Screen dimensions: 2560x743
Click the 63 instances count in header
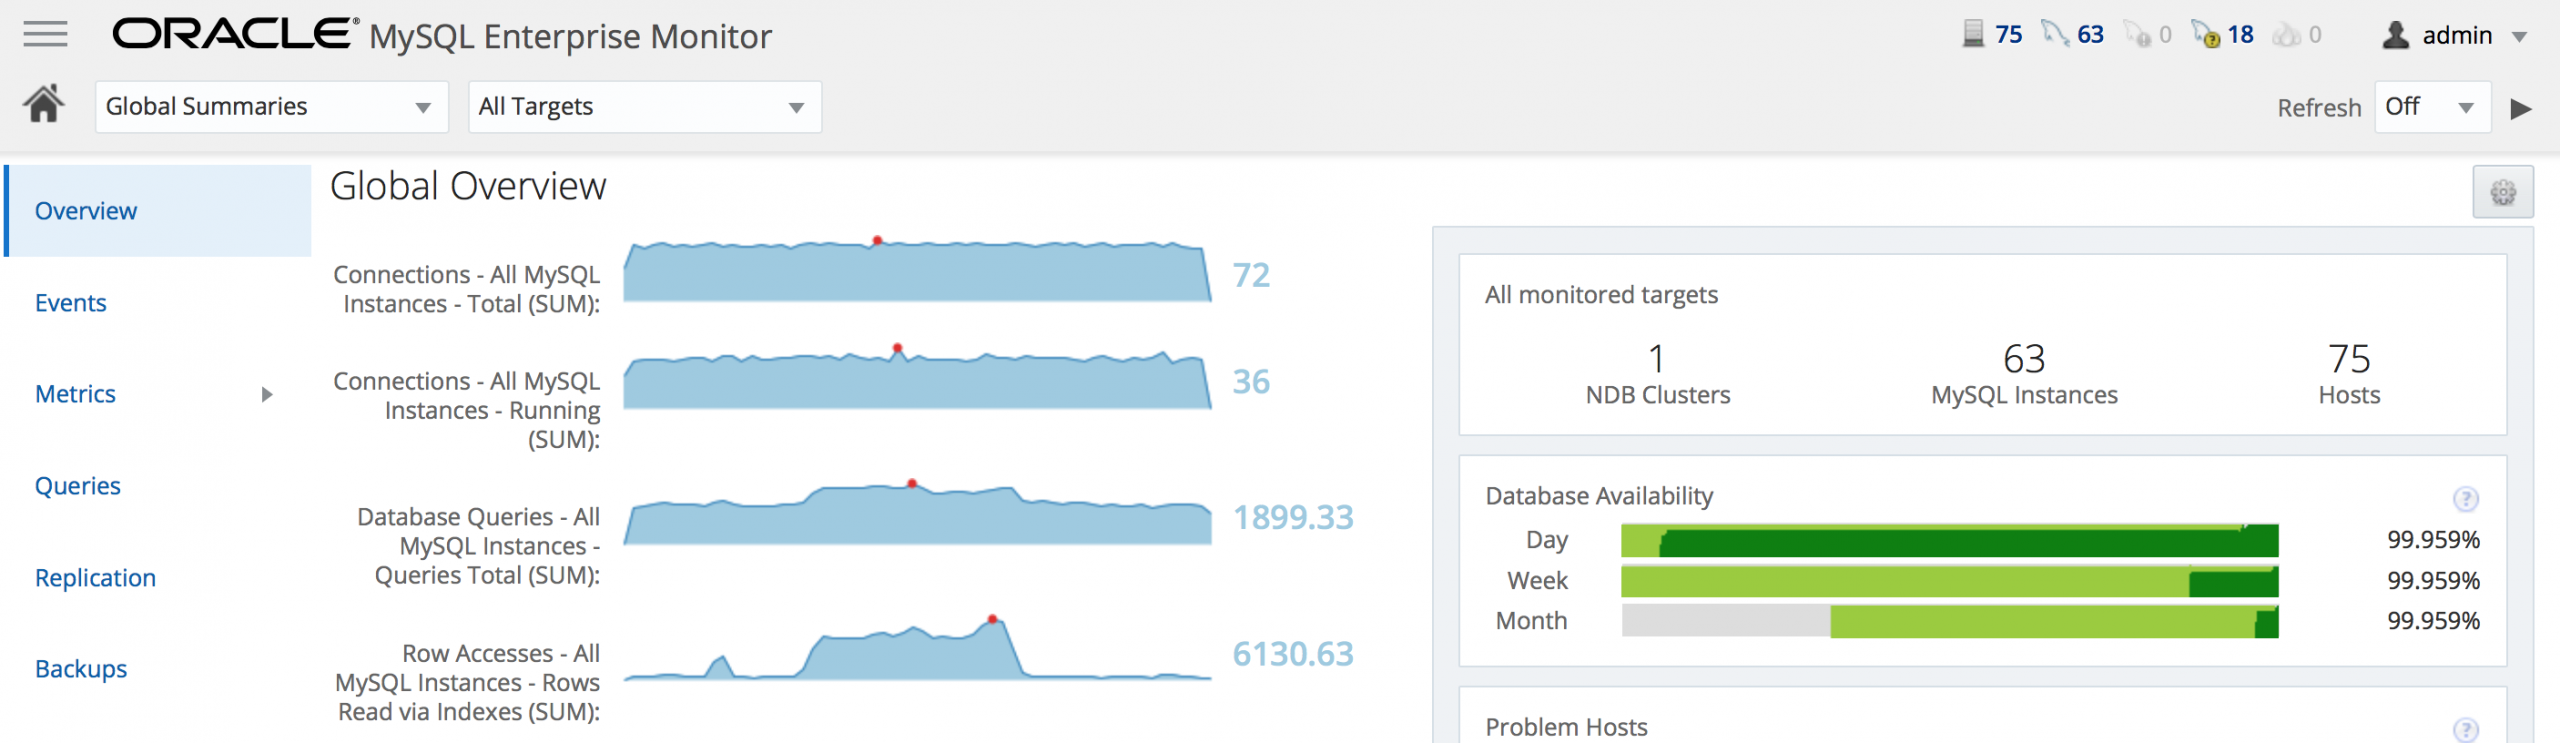click(2091, 35)
